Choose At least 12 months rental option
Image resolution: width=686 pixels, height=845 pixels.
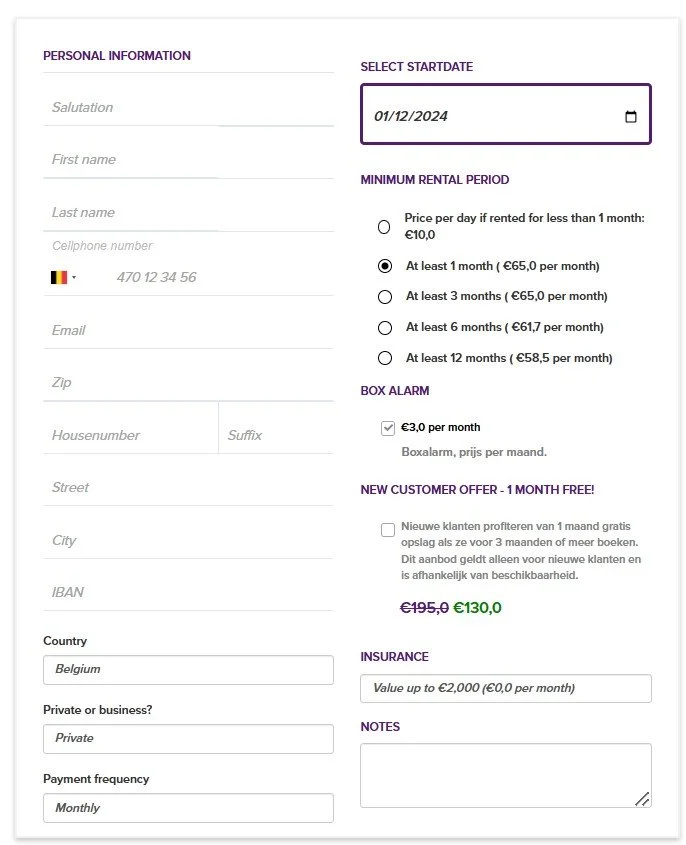point(385,358)
